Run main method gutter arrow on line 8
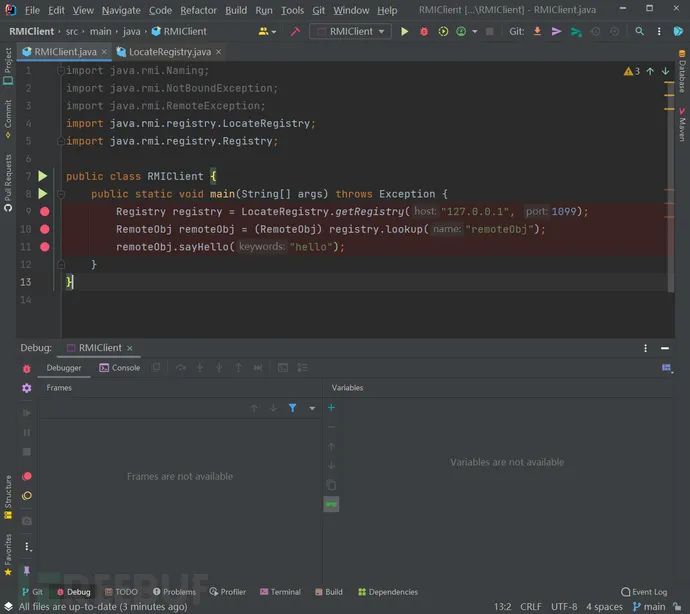The height and width of the screenshot is (614, 690). pyautogui.click(x=43, y=194)
